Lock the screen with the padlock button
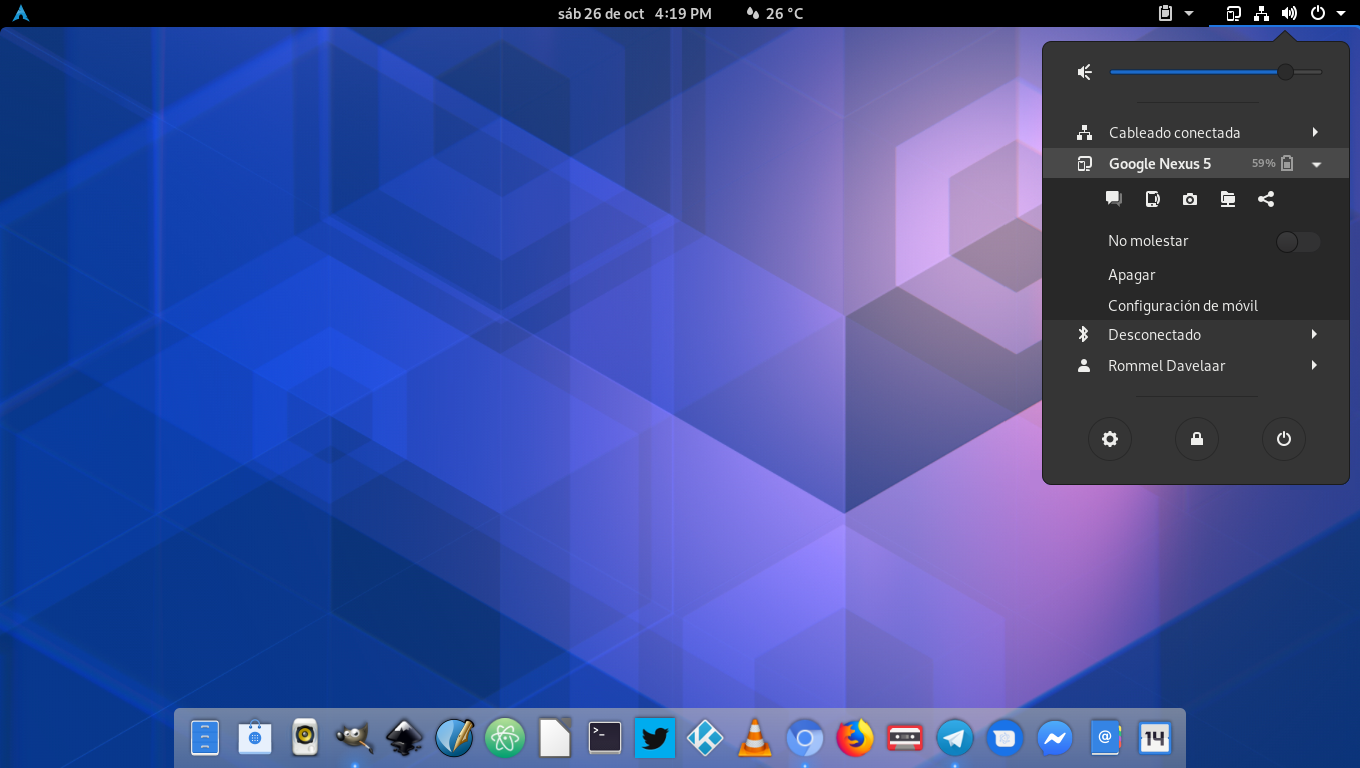This screenshot has width=1360, height=768. [1197, 439]
